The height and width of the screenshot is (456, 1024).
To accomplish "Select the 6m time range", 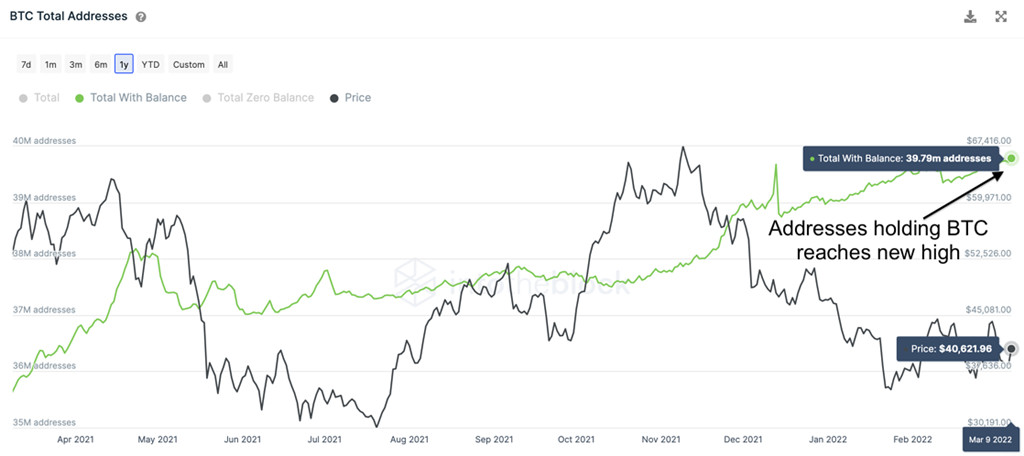I will [101, 64].
